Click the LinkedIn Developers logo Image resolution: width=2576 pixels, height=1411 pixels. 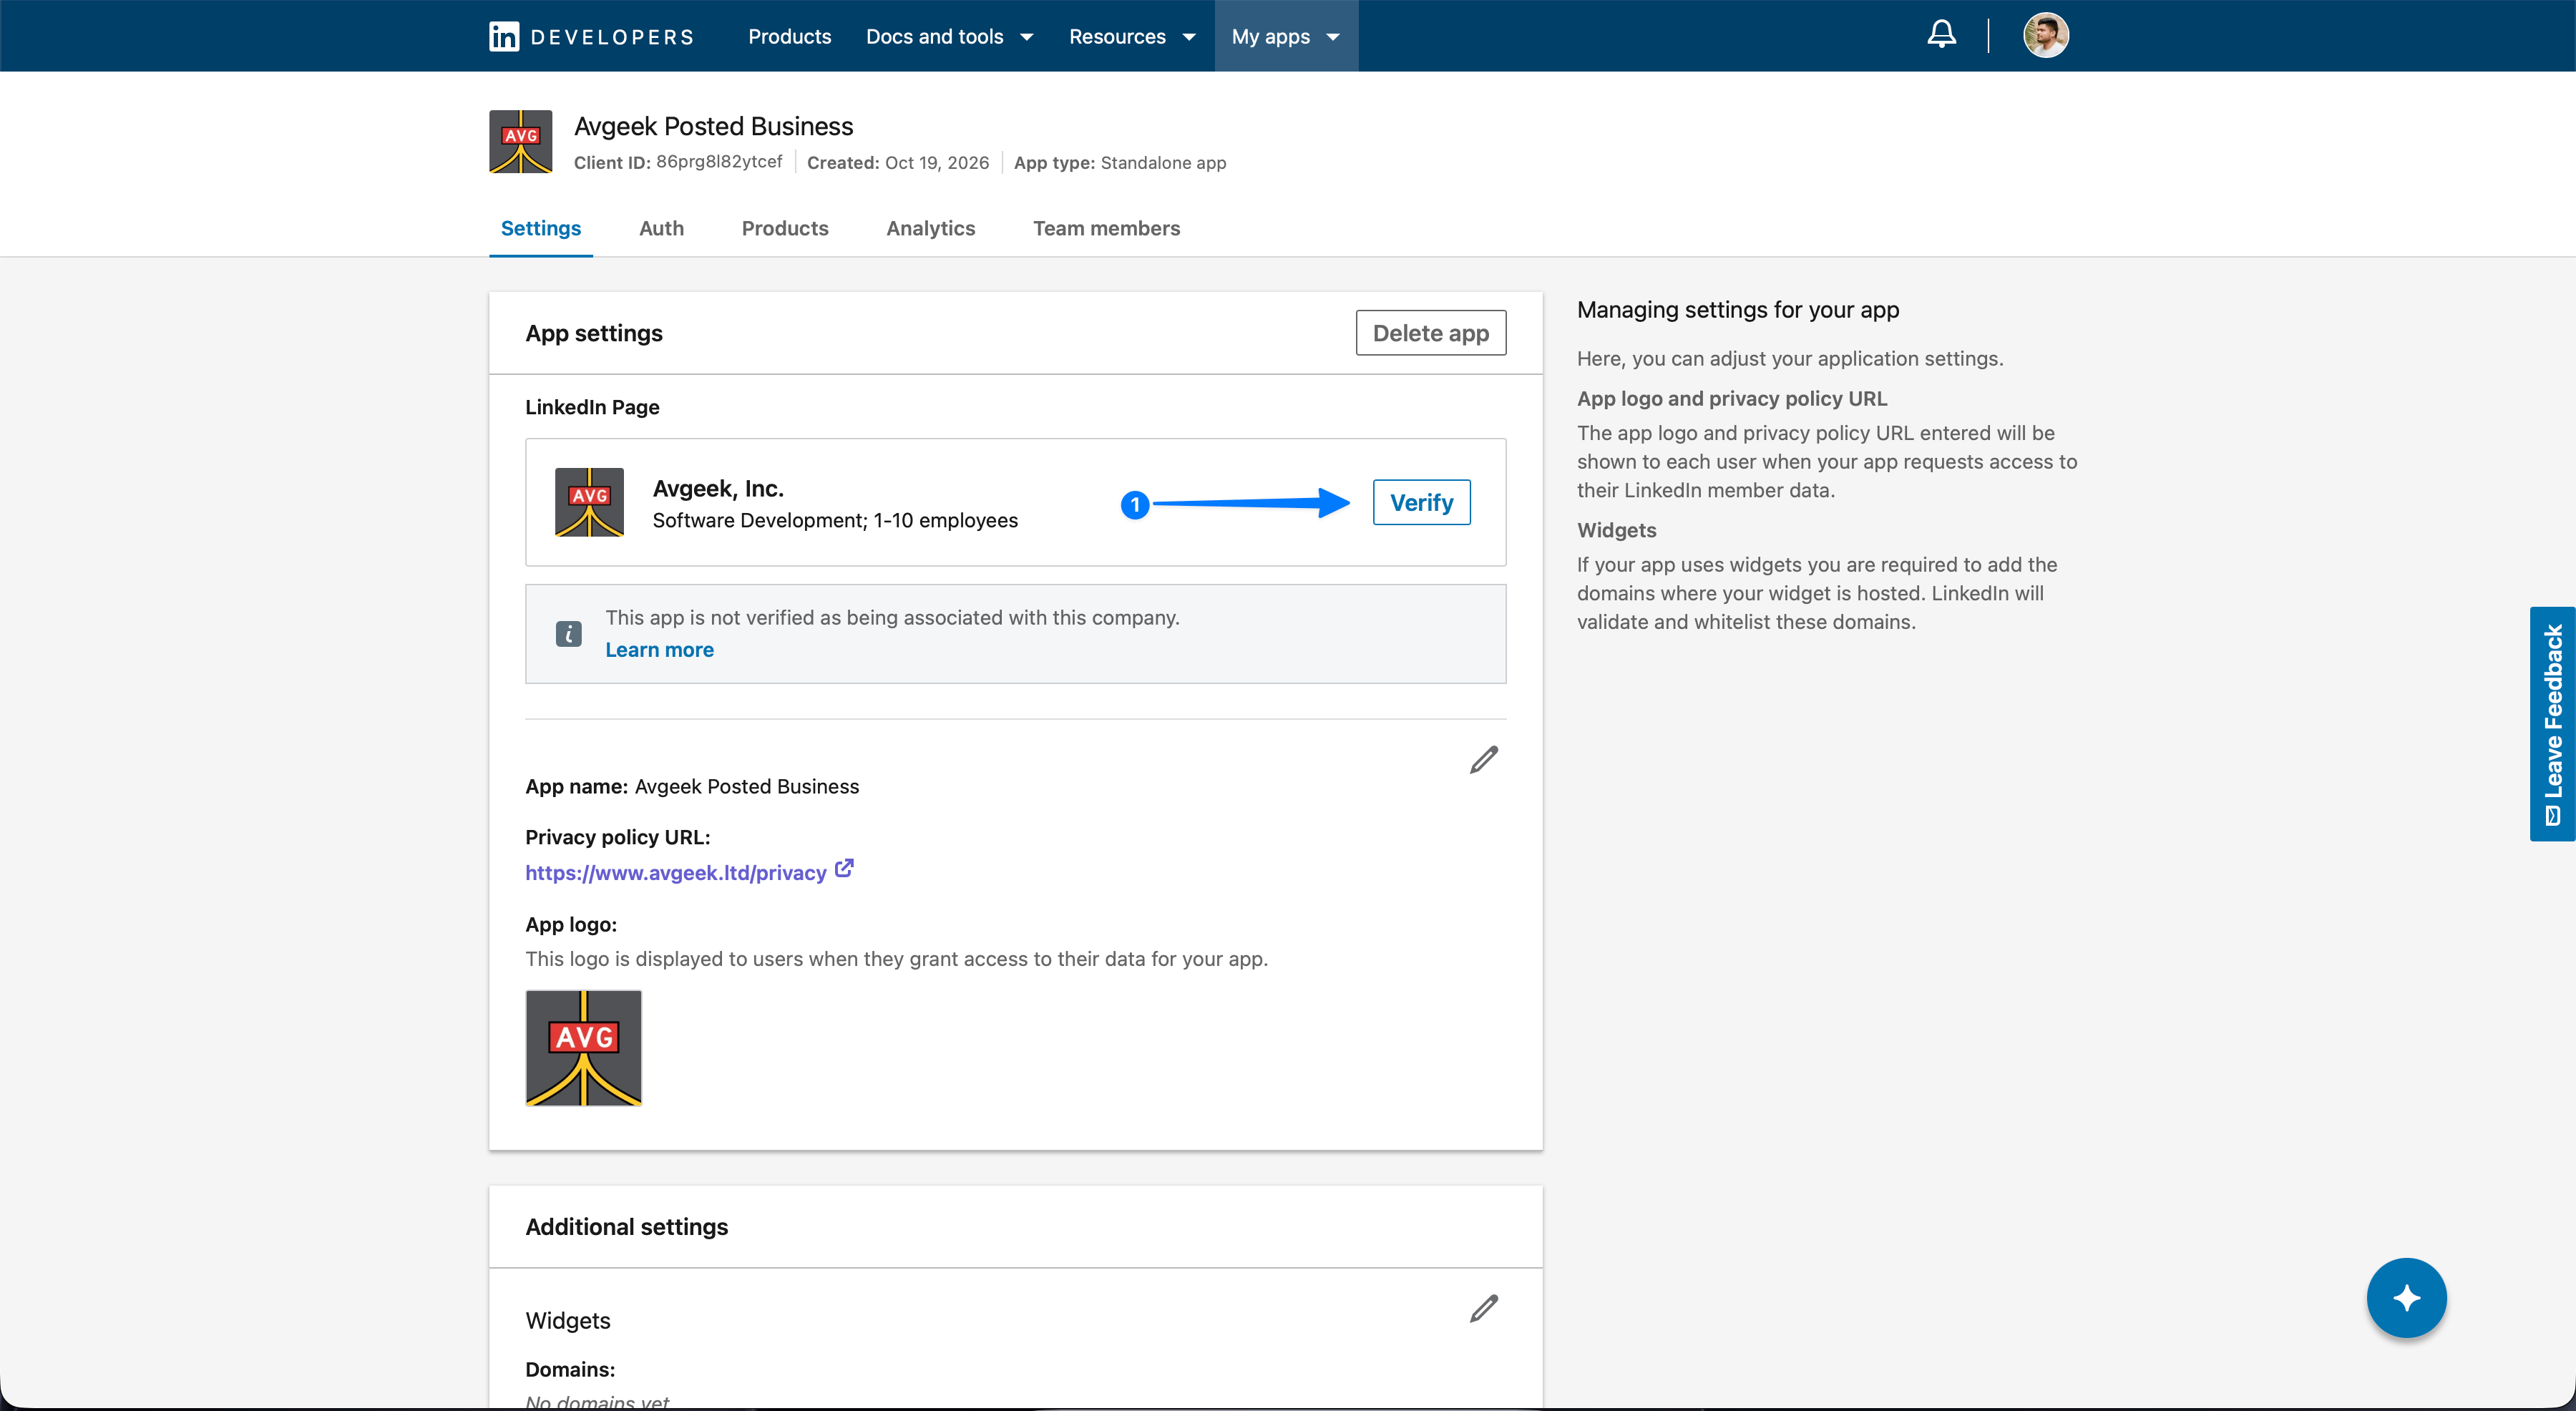pyautogui.click(x=591, y=37)
